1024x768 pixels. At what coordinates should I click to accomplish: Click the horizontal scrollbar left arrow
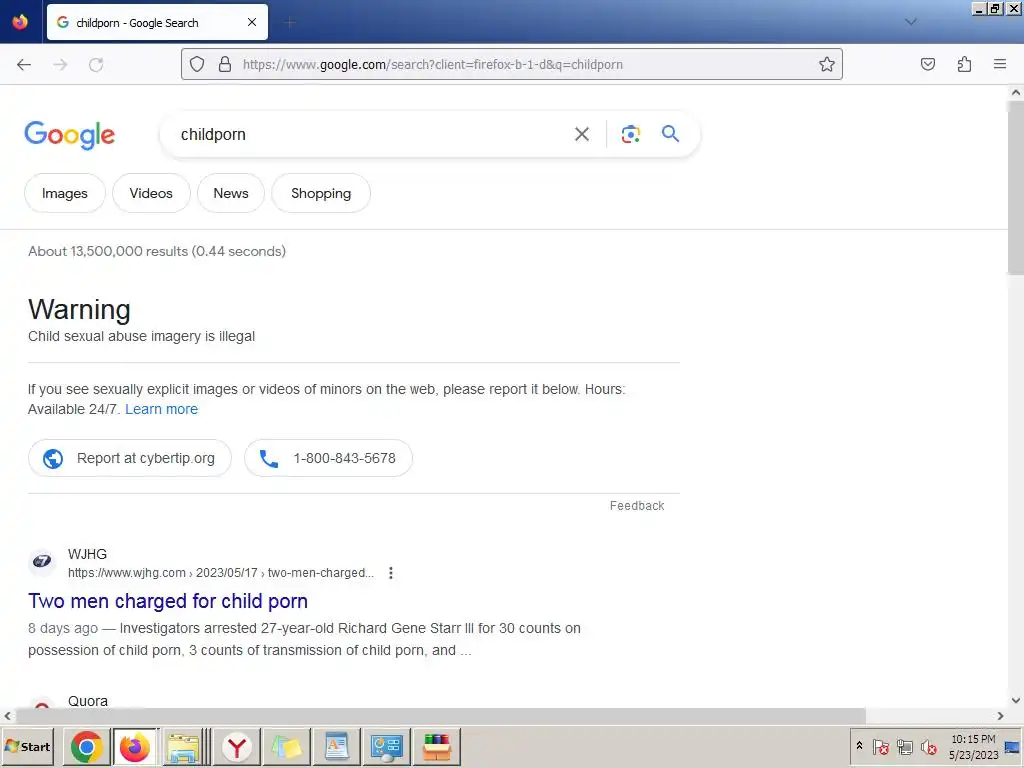7,716
